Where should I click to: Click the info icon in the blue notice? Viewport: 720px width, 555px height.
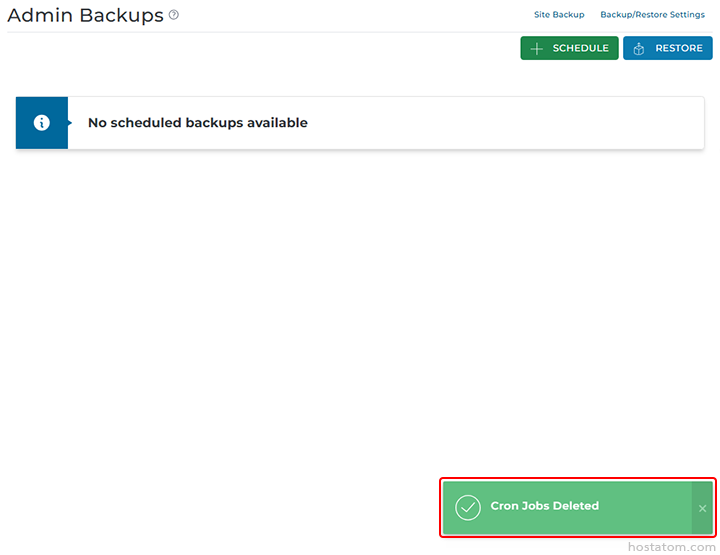(42, 123)
